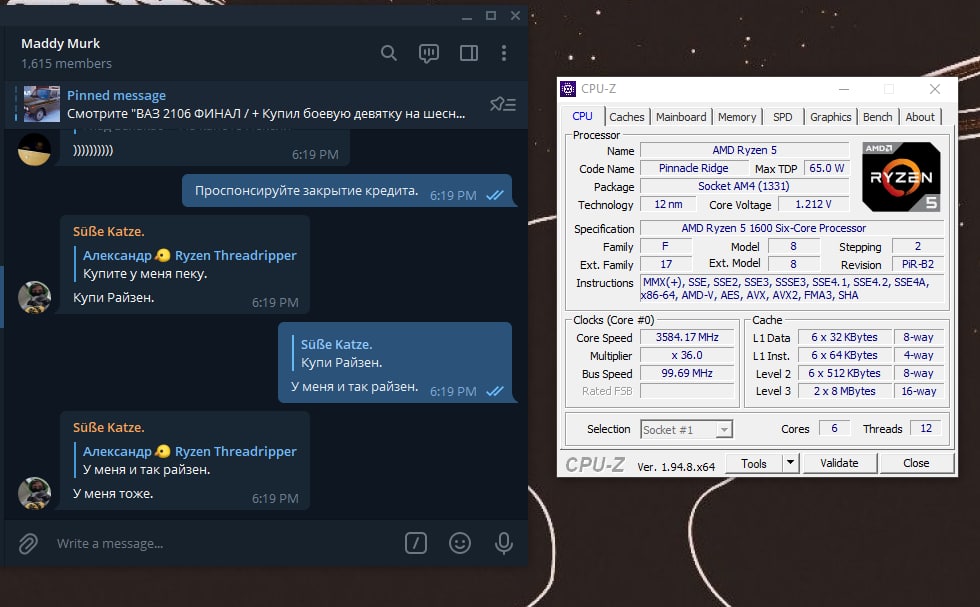The width and height of the screenshot is (980, 607).
Task: Click the 'Pinnacle Ridge' Code Name value
Action: [x=694, y=168]
